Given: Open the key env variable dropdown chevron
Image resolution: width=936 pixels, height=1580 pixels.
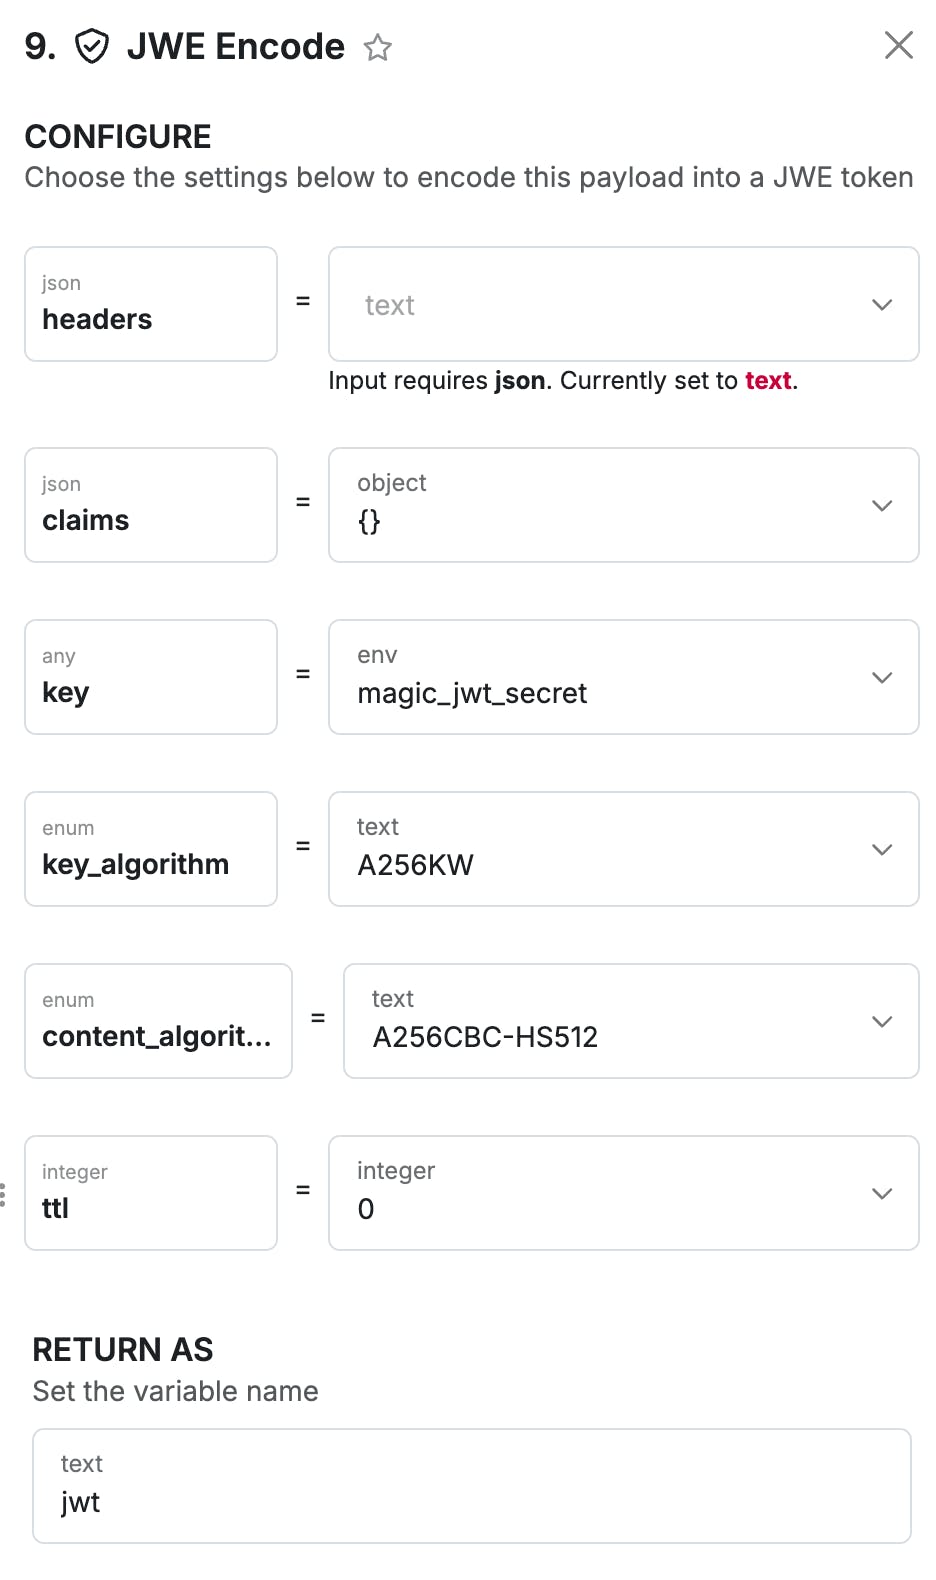Looking at the screenshot, I should point(881,678).
